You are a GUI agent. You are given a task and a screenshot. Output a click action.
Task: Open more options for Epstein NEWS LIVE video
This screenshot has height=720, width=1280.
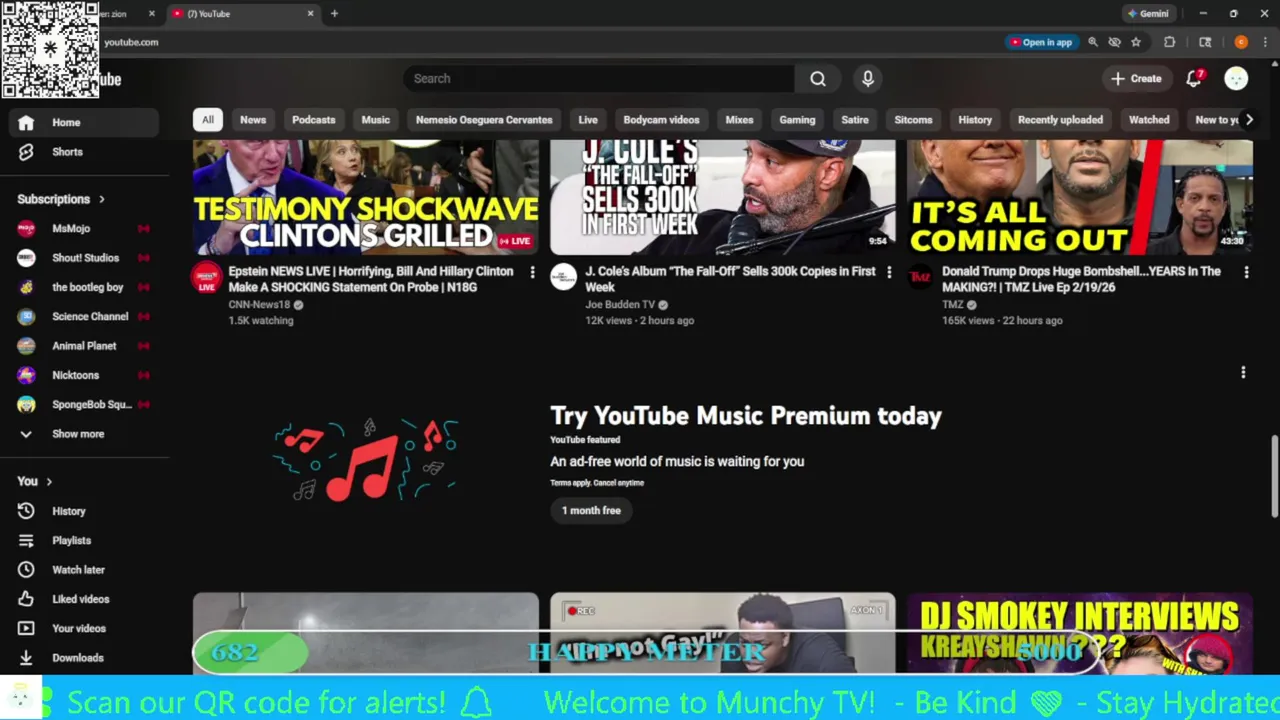532,272
